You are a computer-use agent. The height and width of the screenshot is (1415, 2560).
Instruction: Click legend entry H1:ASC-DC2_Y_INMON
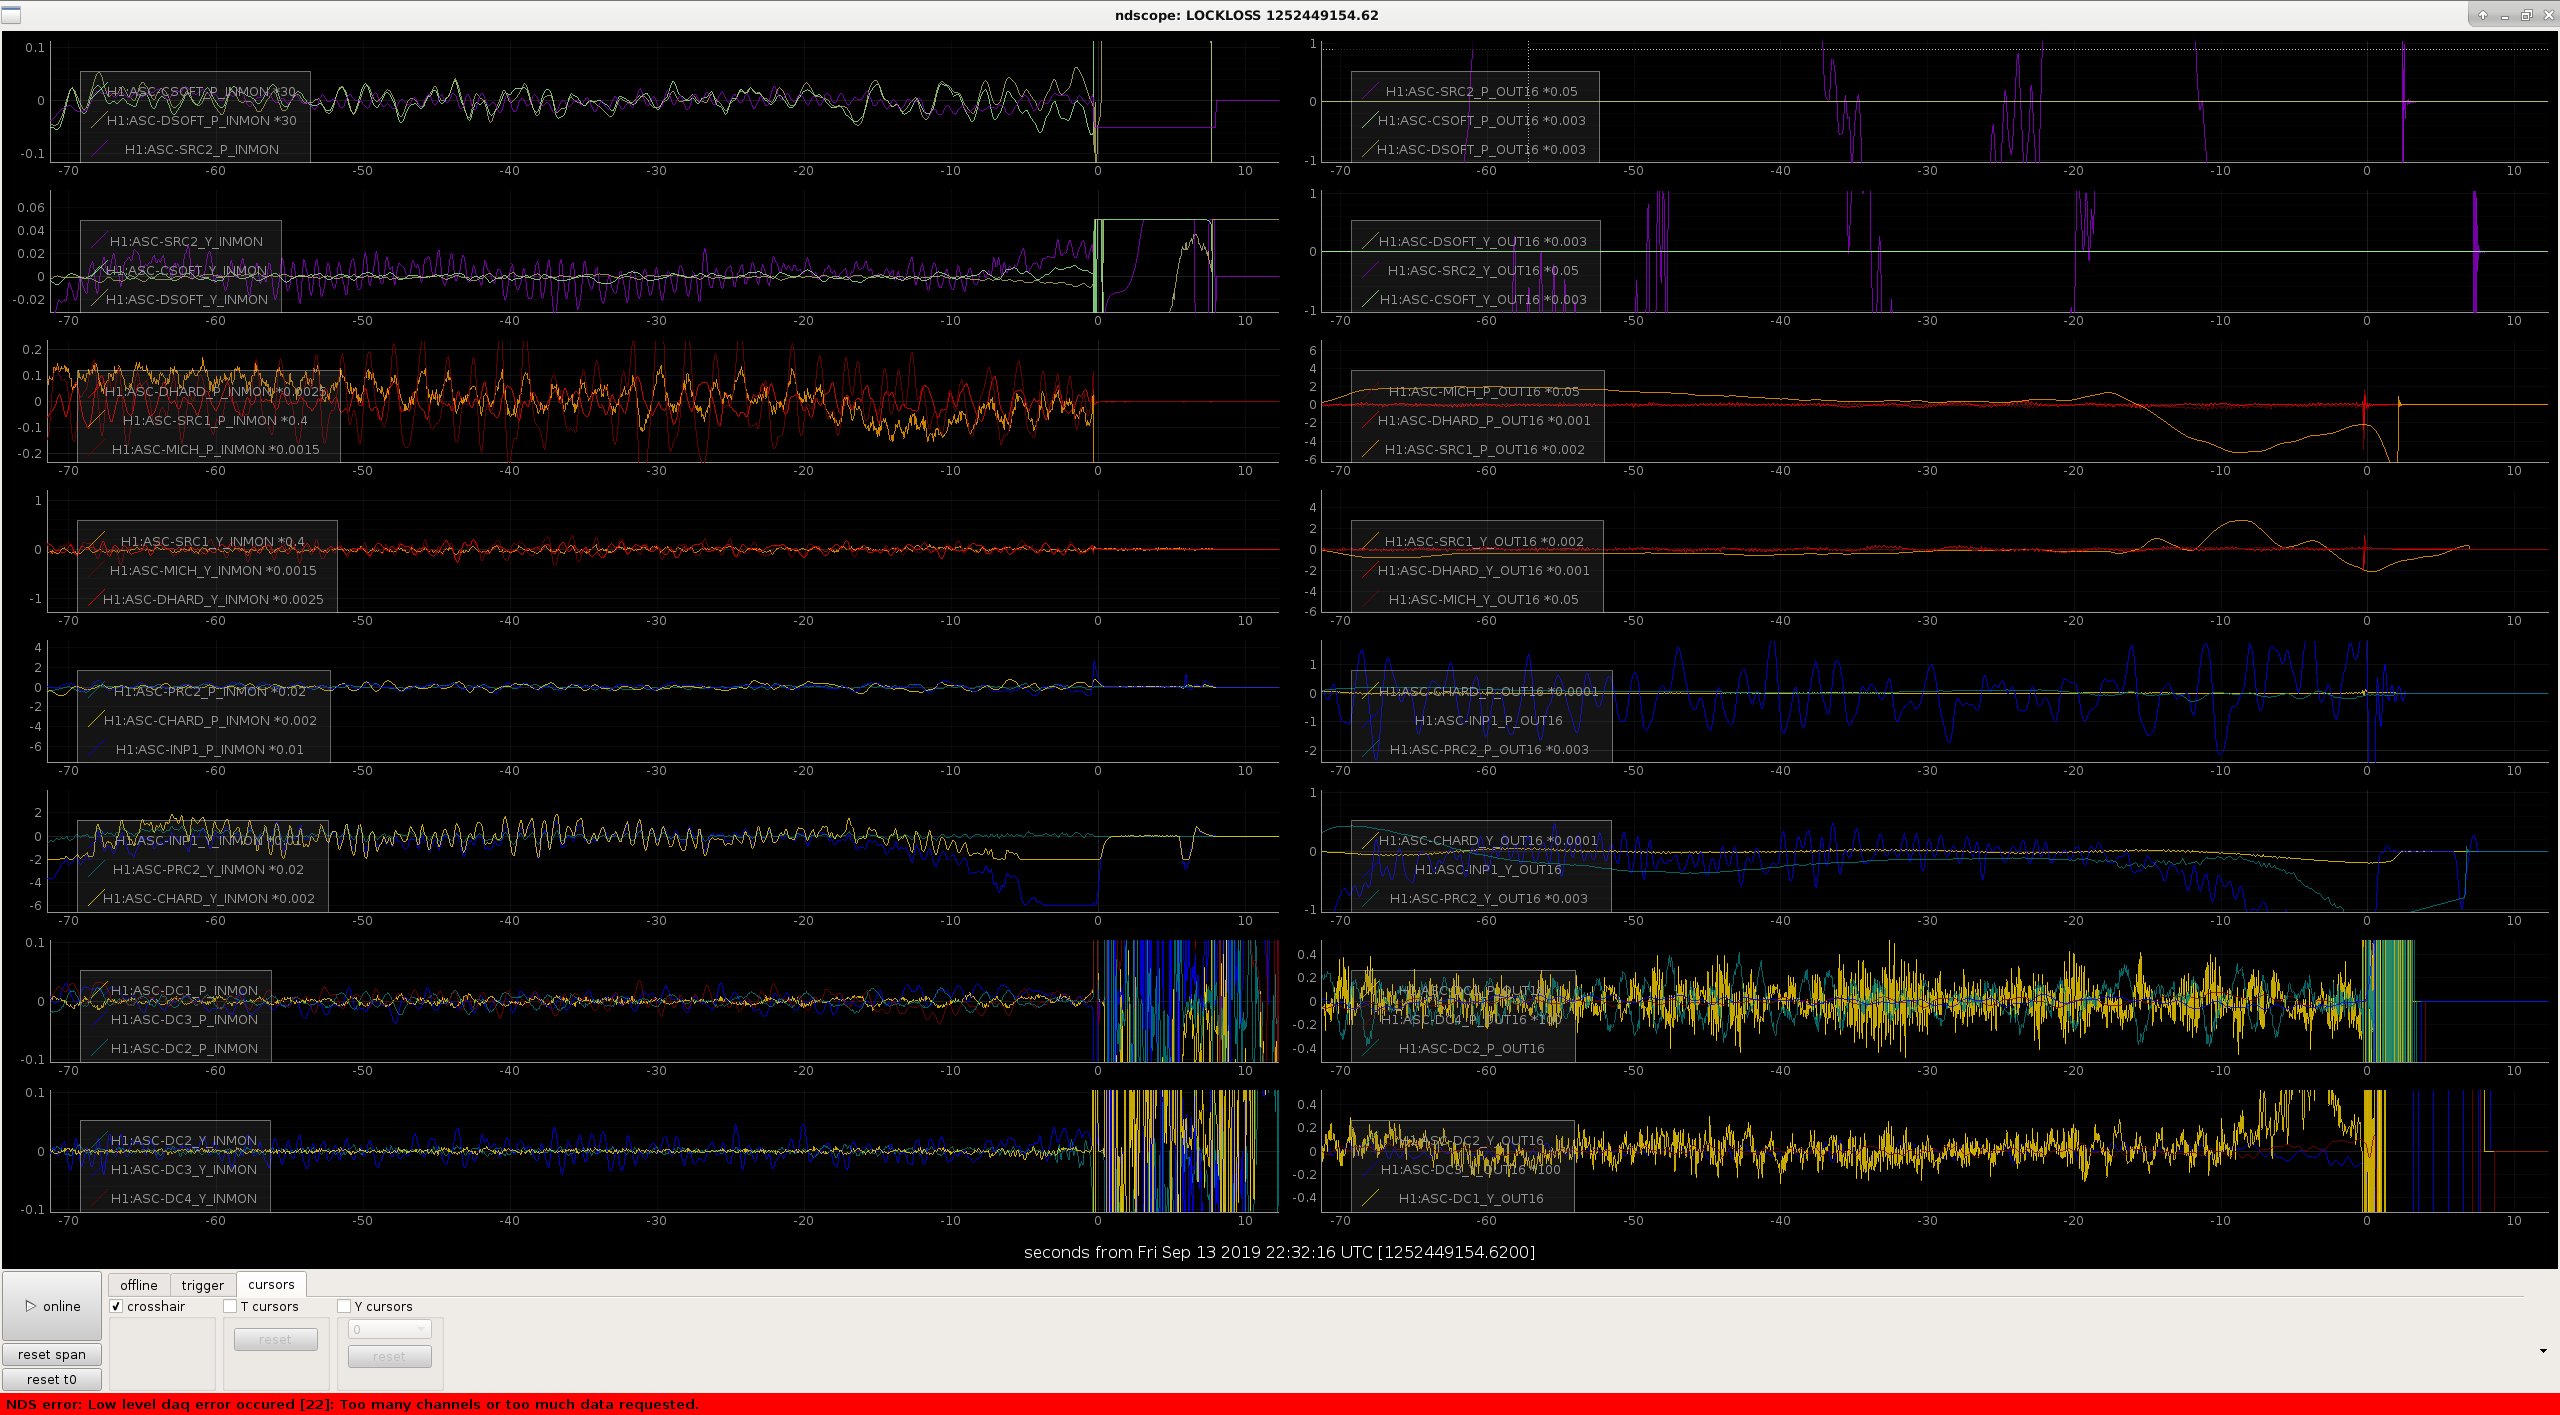[x=184, y=1140]
